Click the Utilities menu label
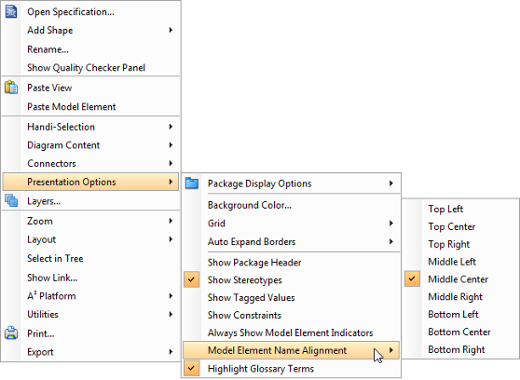520x380 pixels. pyautogui.click(x=43, y=314)
